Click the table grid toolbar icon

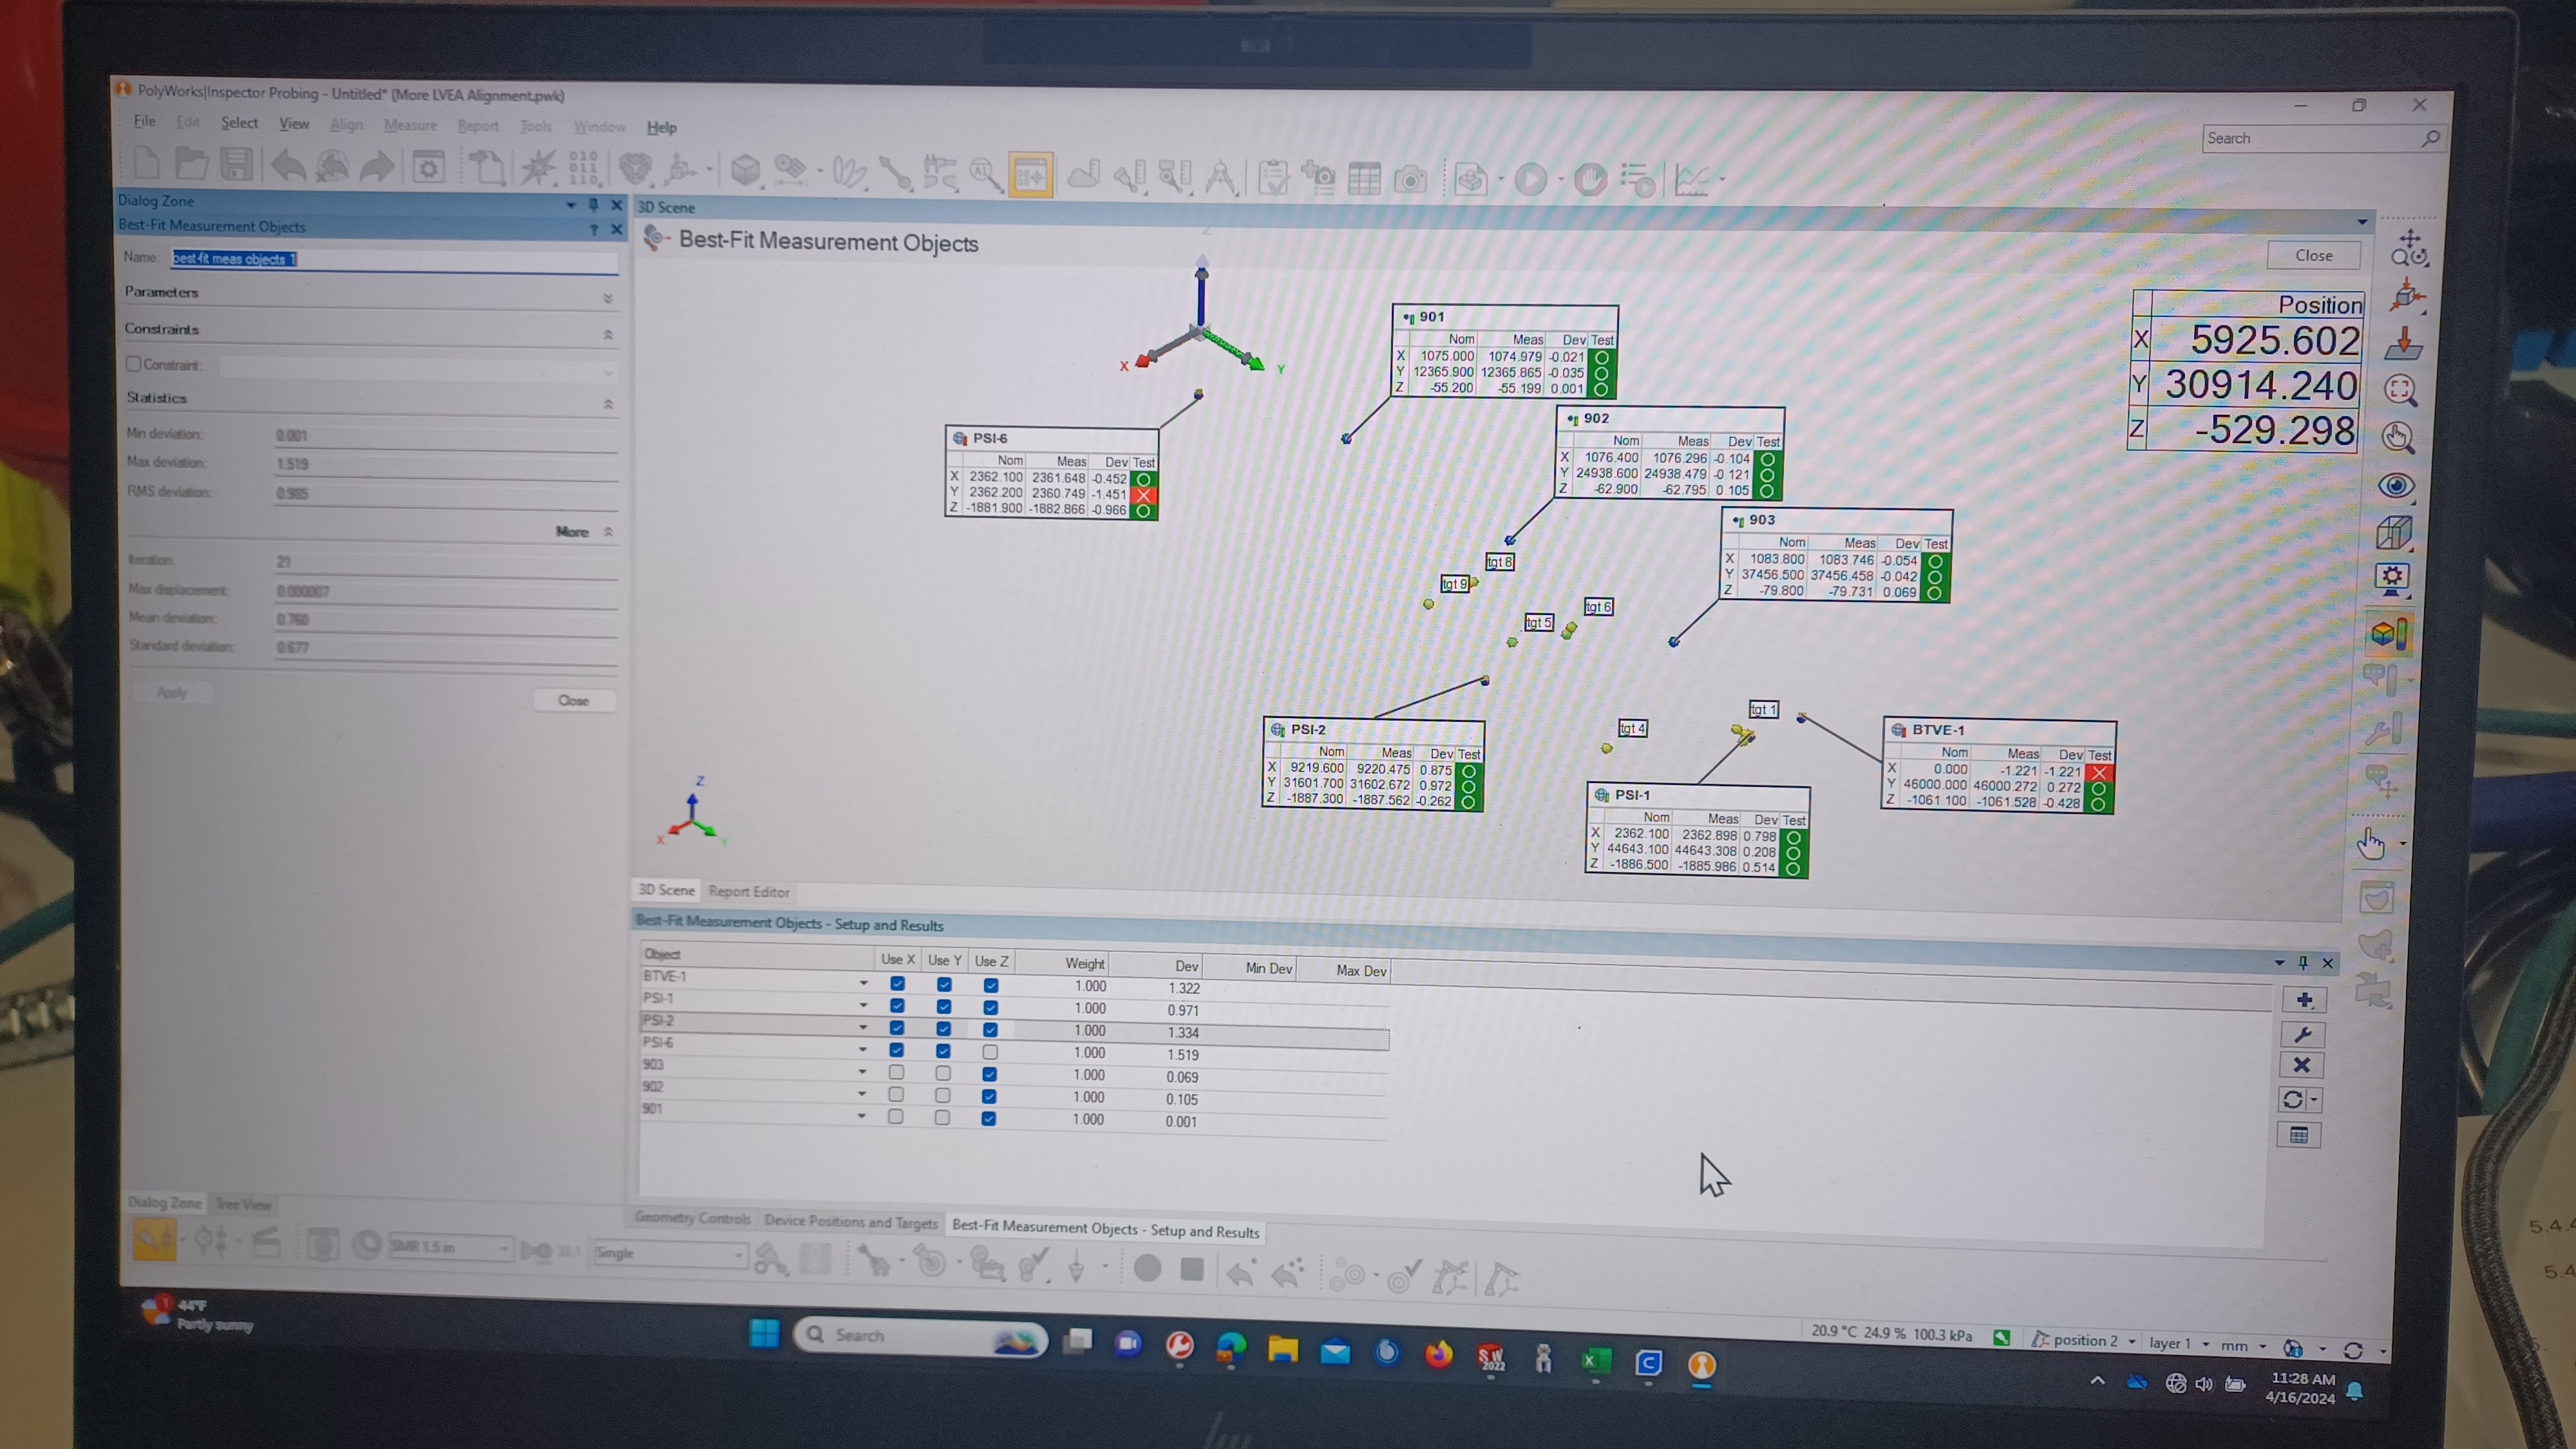[1364, 180]
